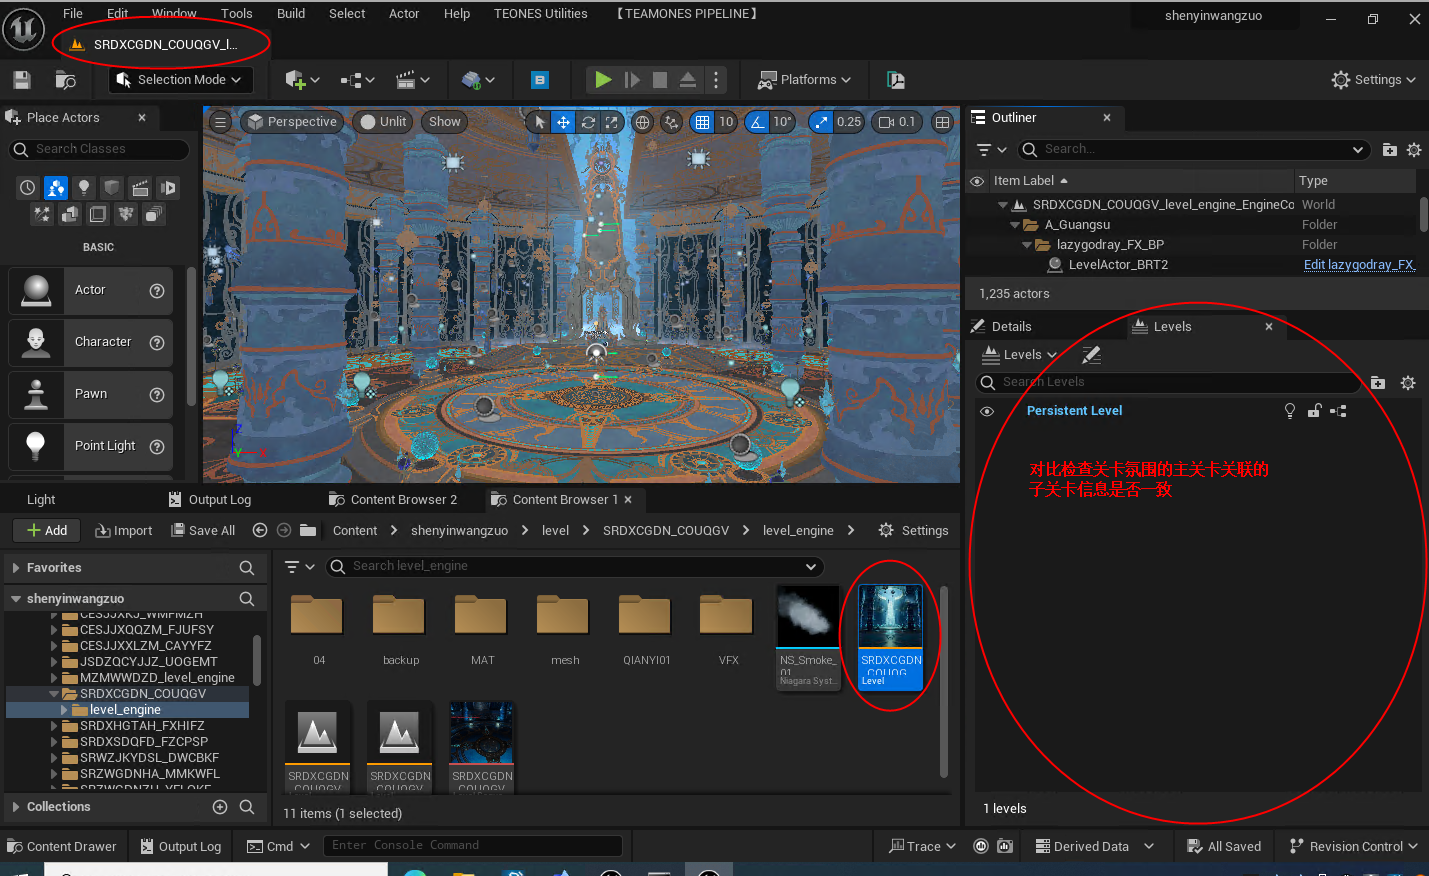
Task: Select the translate (move) gizmo tool
Action: coord(563,122)
